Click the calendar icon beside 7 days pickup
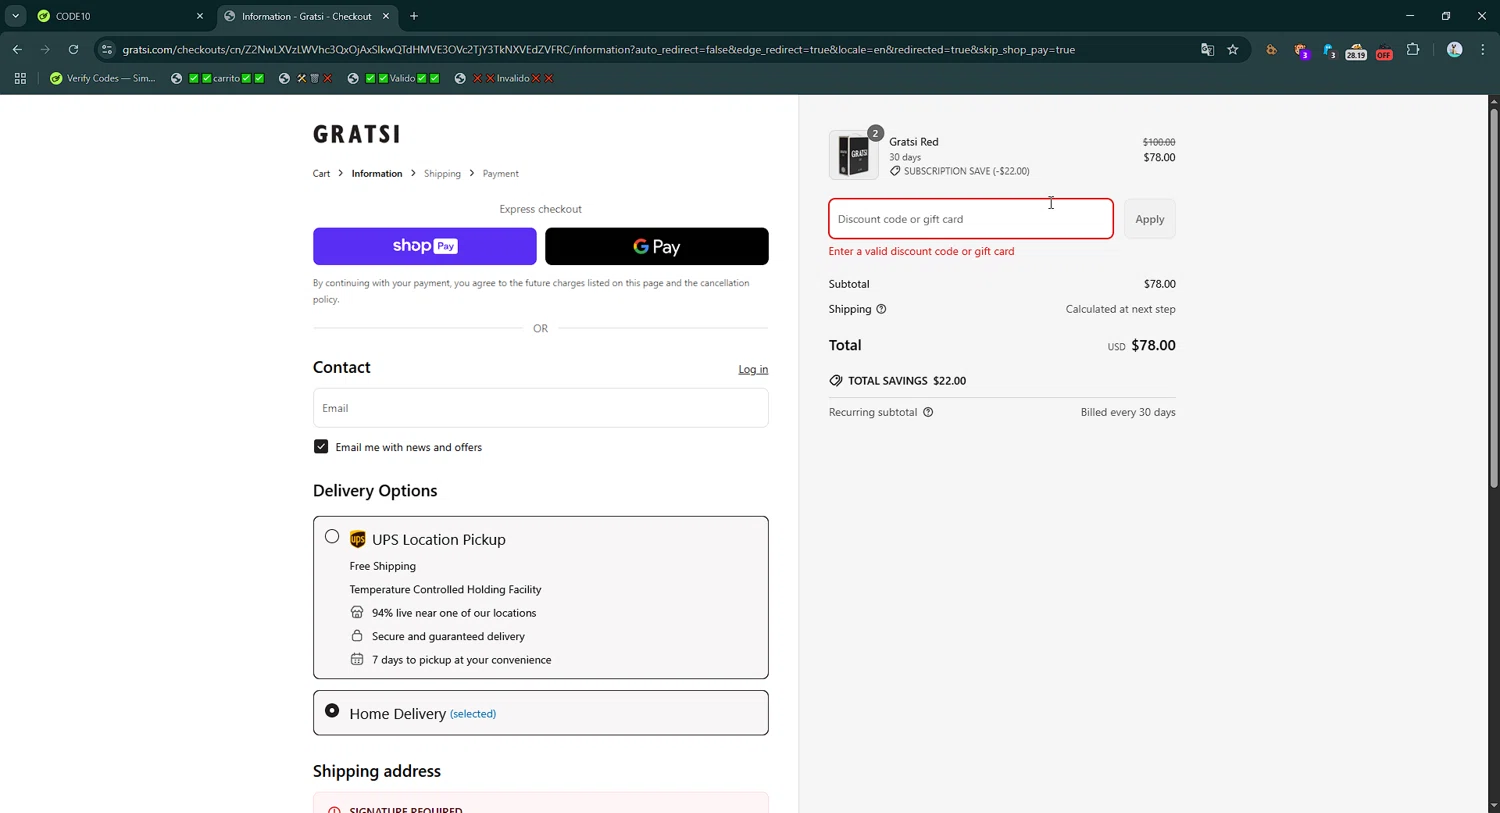 point(357,659)
